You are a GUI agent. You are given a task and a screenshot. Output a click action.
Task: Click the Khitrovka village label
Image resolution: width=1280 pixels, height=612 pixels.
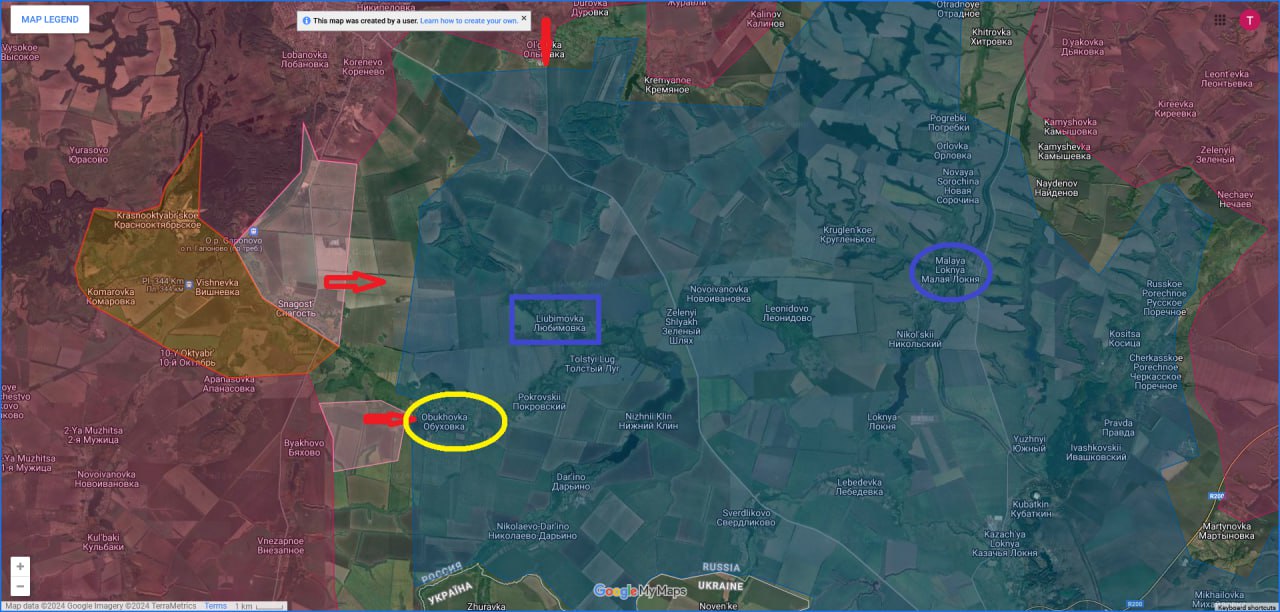(991, 36)
